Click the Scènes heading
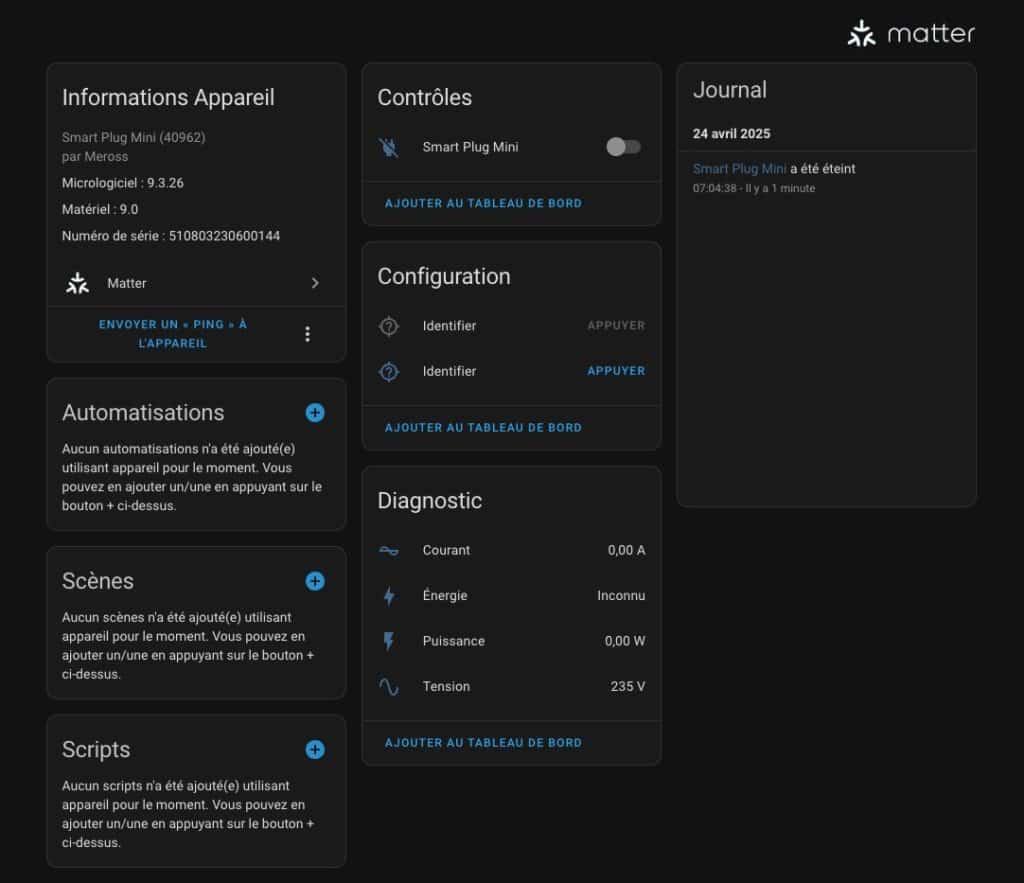1024x883 pixels. coord(98,581)
